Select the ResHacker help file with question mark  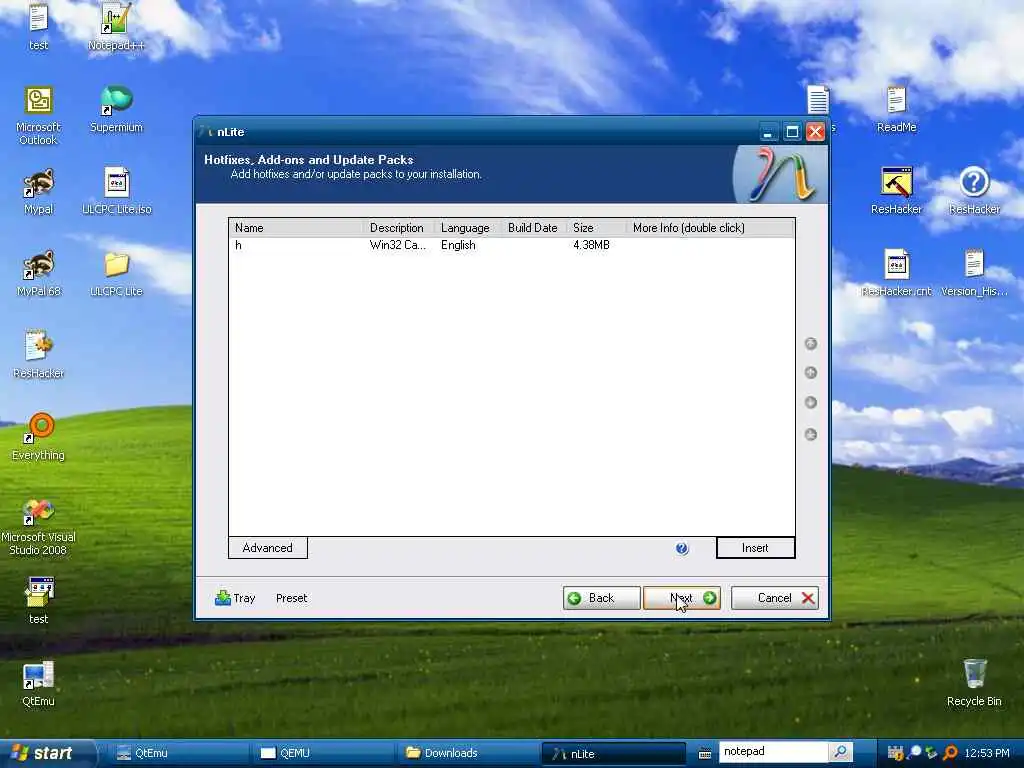click(974, 191)
